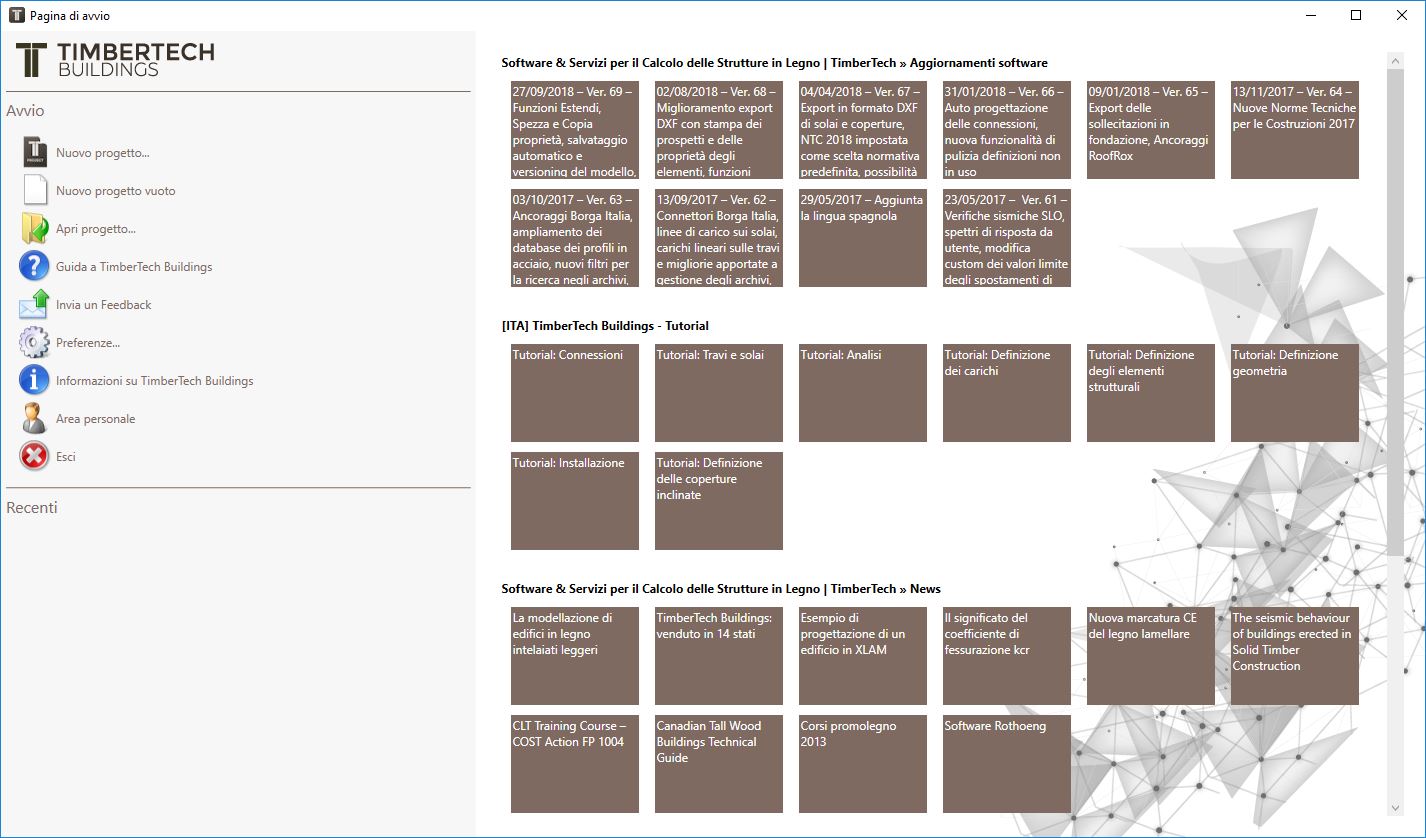The width and height of the screenshot is (1426, 838).
Task: Open Tutorial: Connessioni tile
Action: (x=575, y=393)
